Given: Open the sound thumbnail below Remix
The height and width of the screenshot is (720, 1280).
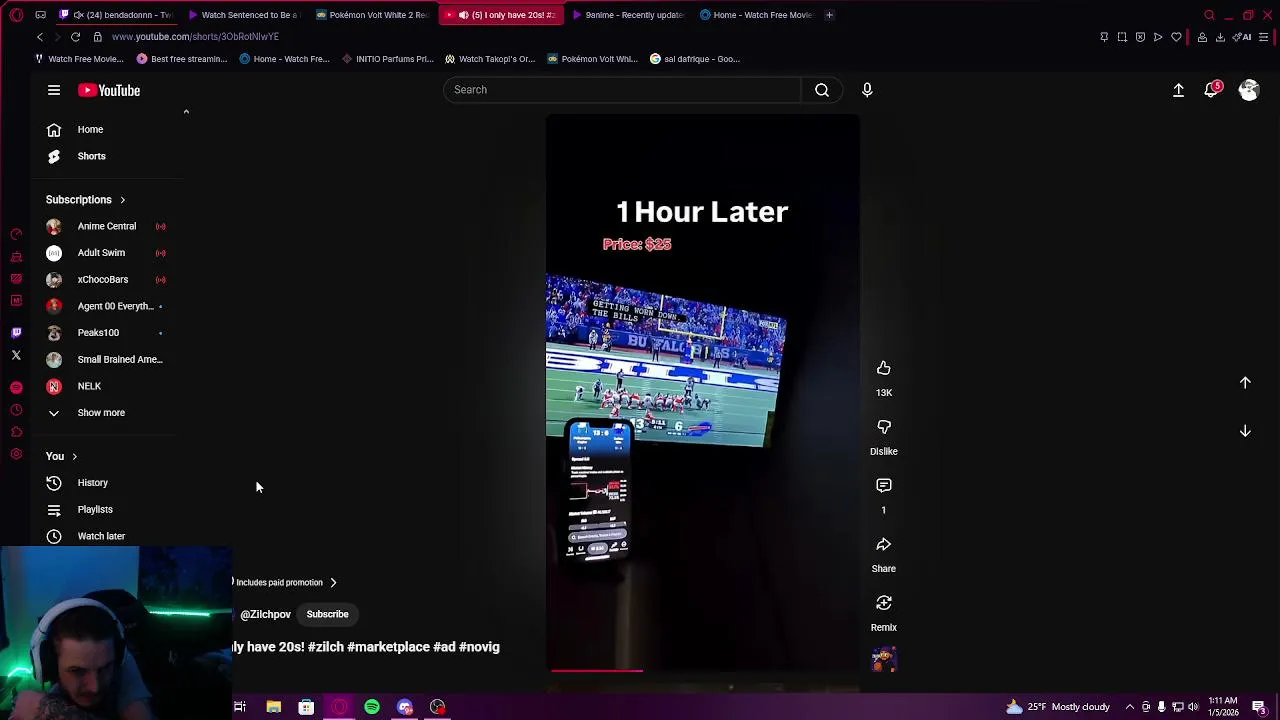Looking at the screenshot, I should (884, 659).
